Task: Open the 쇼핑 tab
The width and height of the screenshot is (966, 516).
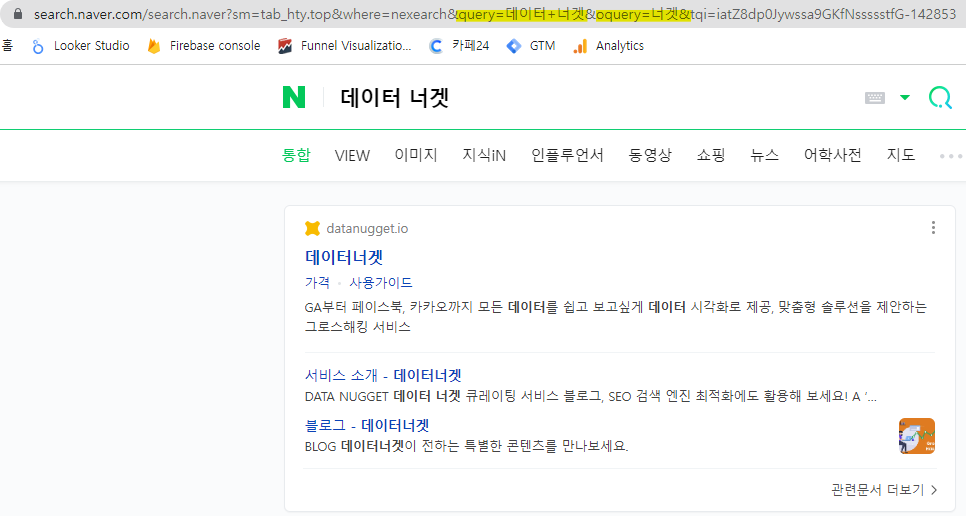Action: (x=711, y=155)
